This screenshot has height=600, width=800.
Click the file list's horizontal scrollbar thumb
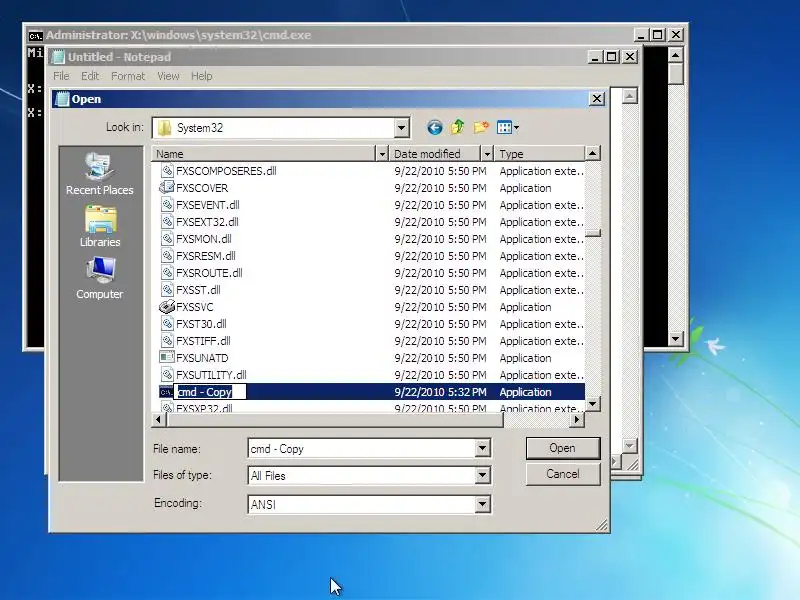(335, 419)
